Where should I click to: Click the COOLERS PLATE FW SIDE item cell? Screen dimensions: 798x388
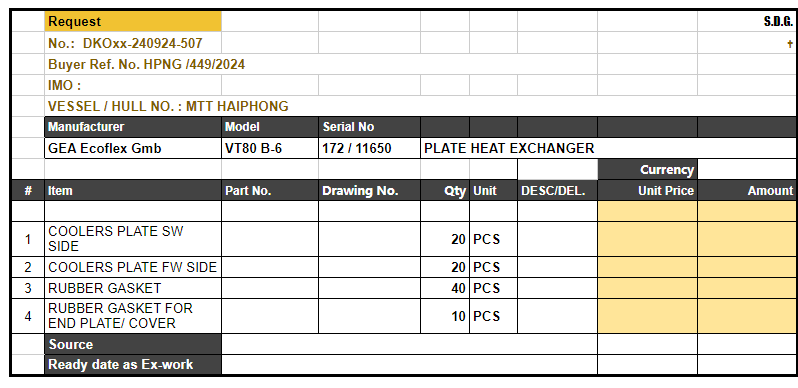click(x=133, y=267)
